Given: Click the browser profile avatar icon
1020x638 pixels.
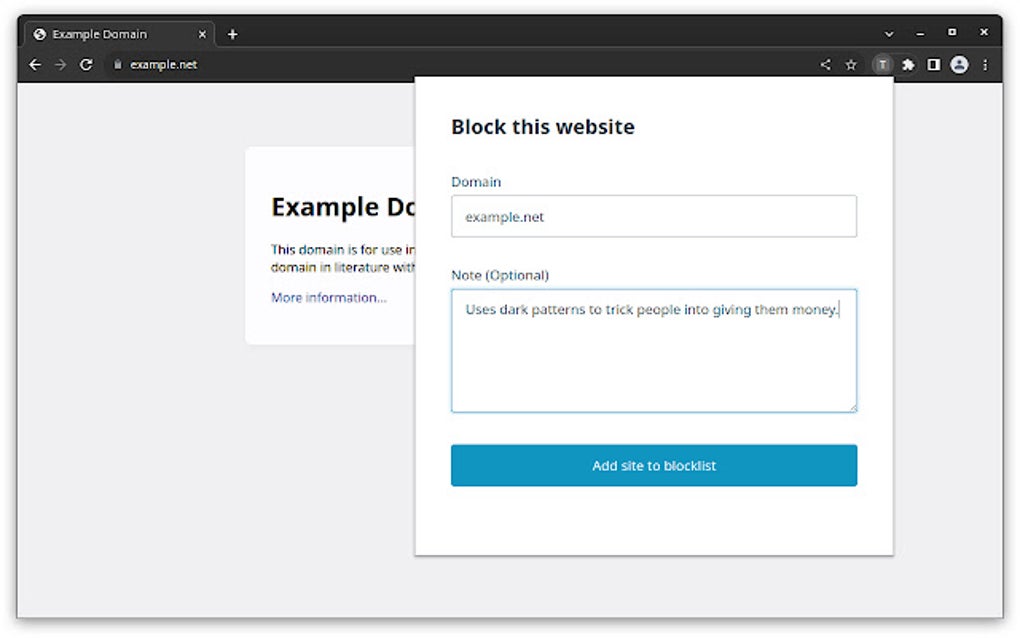Looking at the screenshot, I should tap(959, 64).
